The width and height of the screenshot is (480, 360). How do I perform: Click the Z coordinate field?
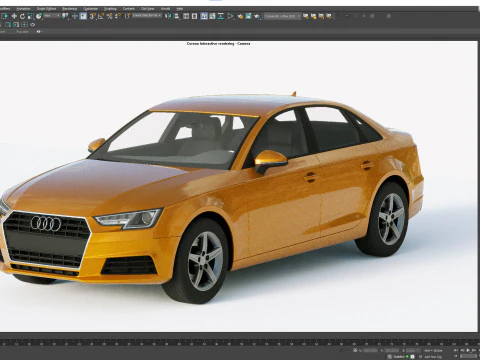pyautogui.click(x=413, y=351)
